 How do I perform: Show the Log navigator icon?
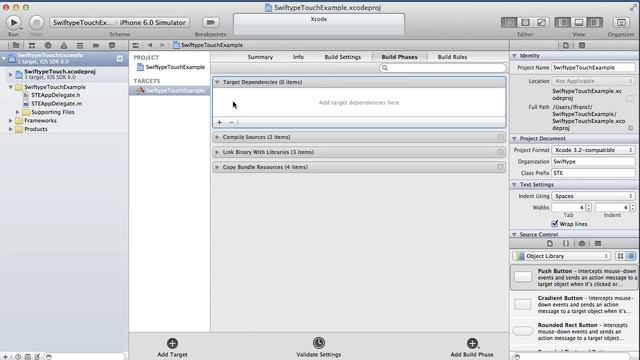pos(112,45)
